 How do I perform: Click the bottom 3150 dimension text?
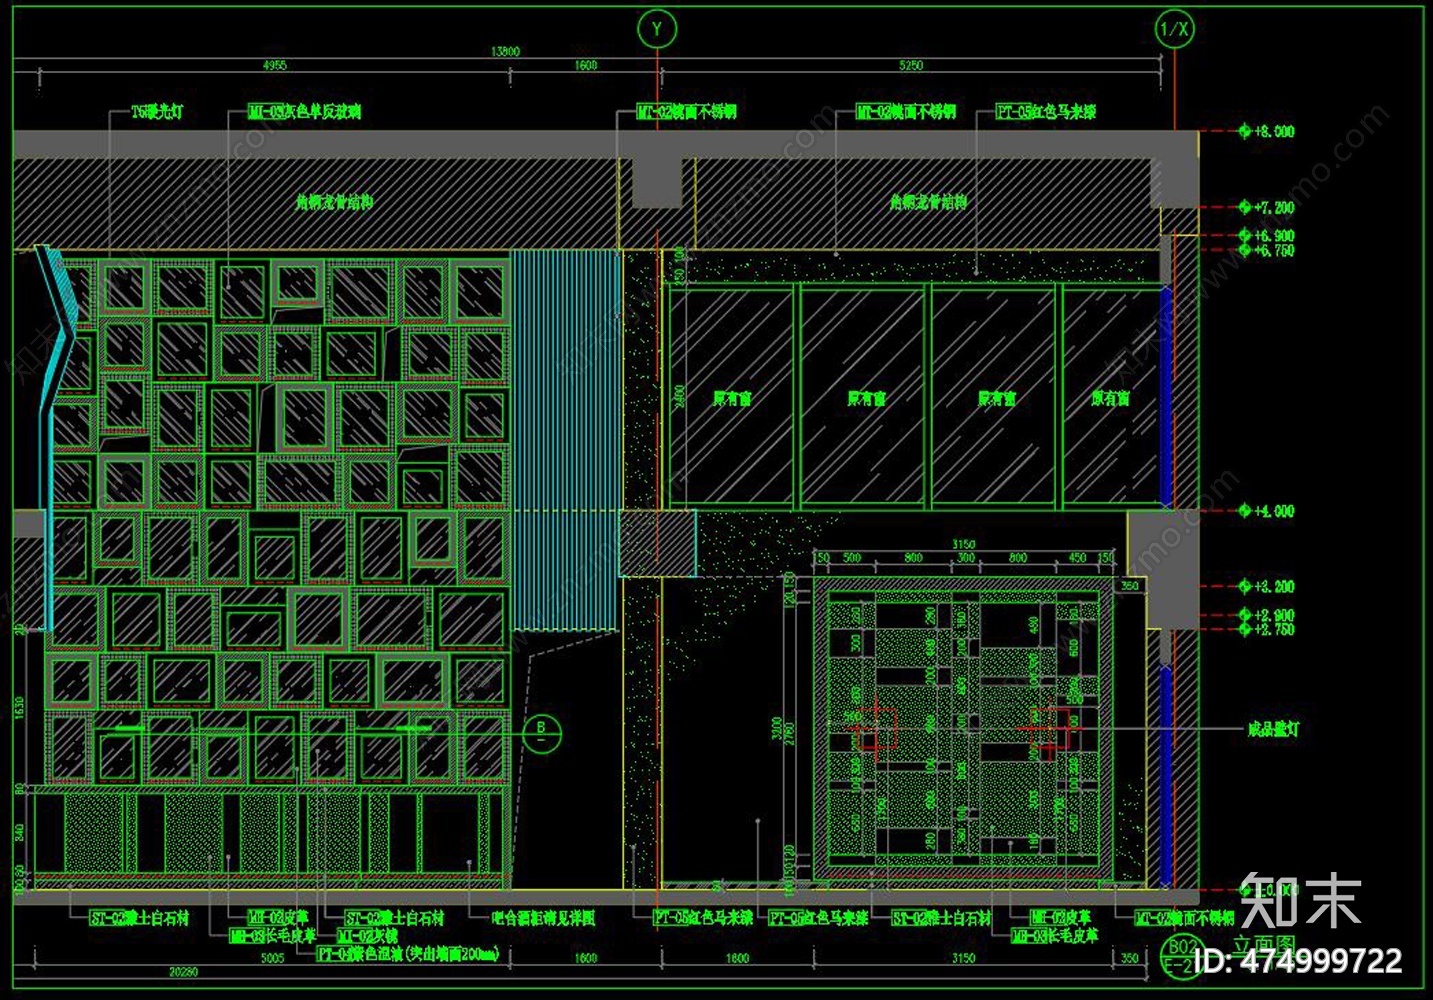(963, 958)
